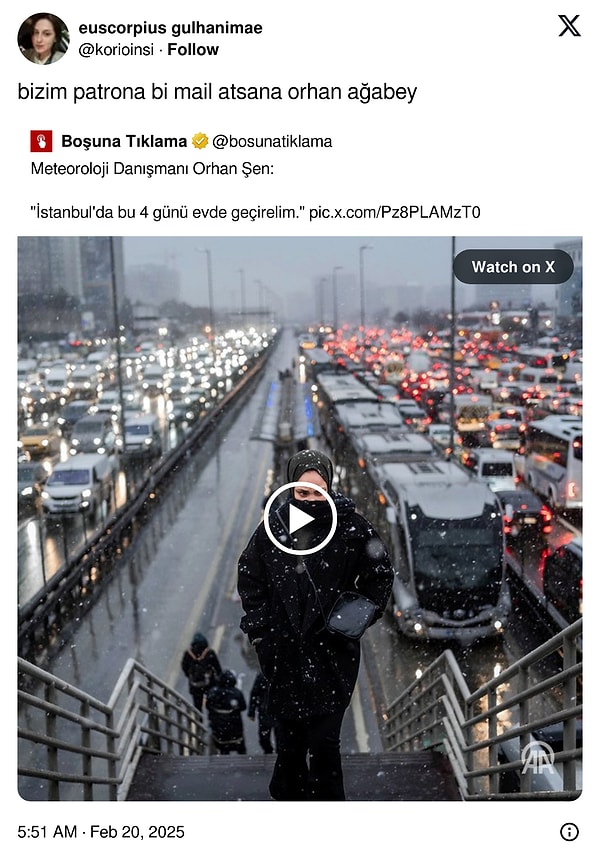600x862 pixels.
Task: Open the Boşuna Tıklama account name
Action: pyautogui.click(x=124, y=141)
